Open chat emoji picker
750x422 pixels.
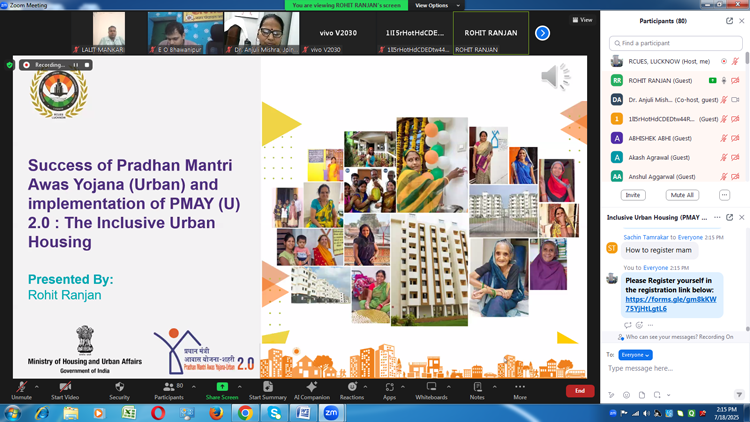click(627, 395)
